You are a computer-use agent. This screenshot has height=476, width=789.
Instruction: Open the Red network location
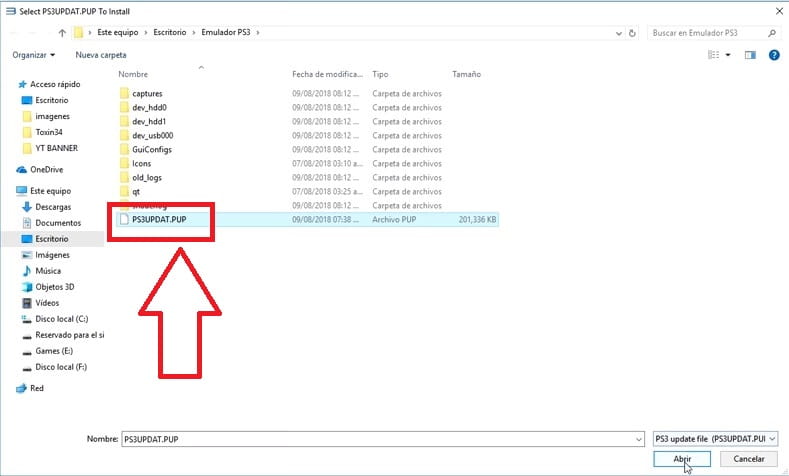(37, 388)
